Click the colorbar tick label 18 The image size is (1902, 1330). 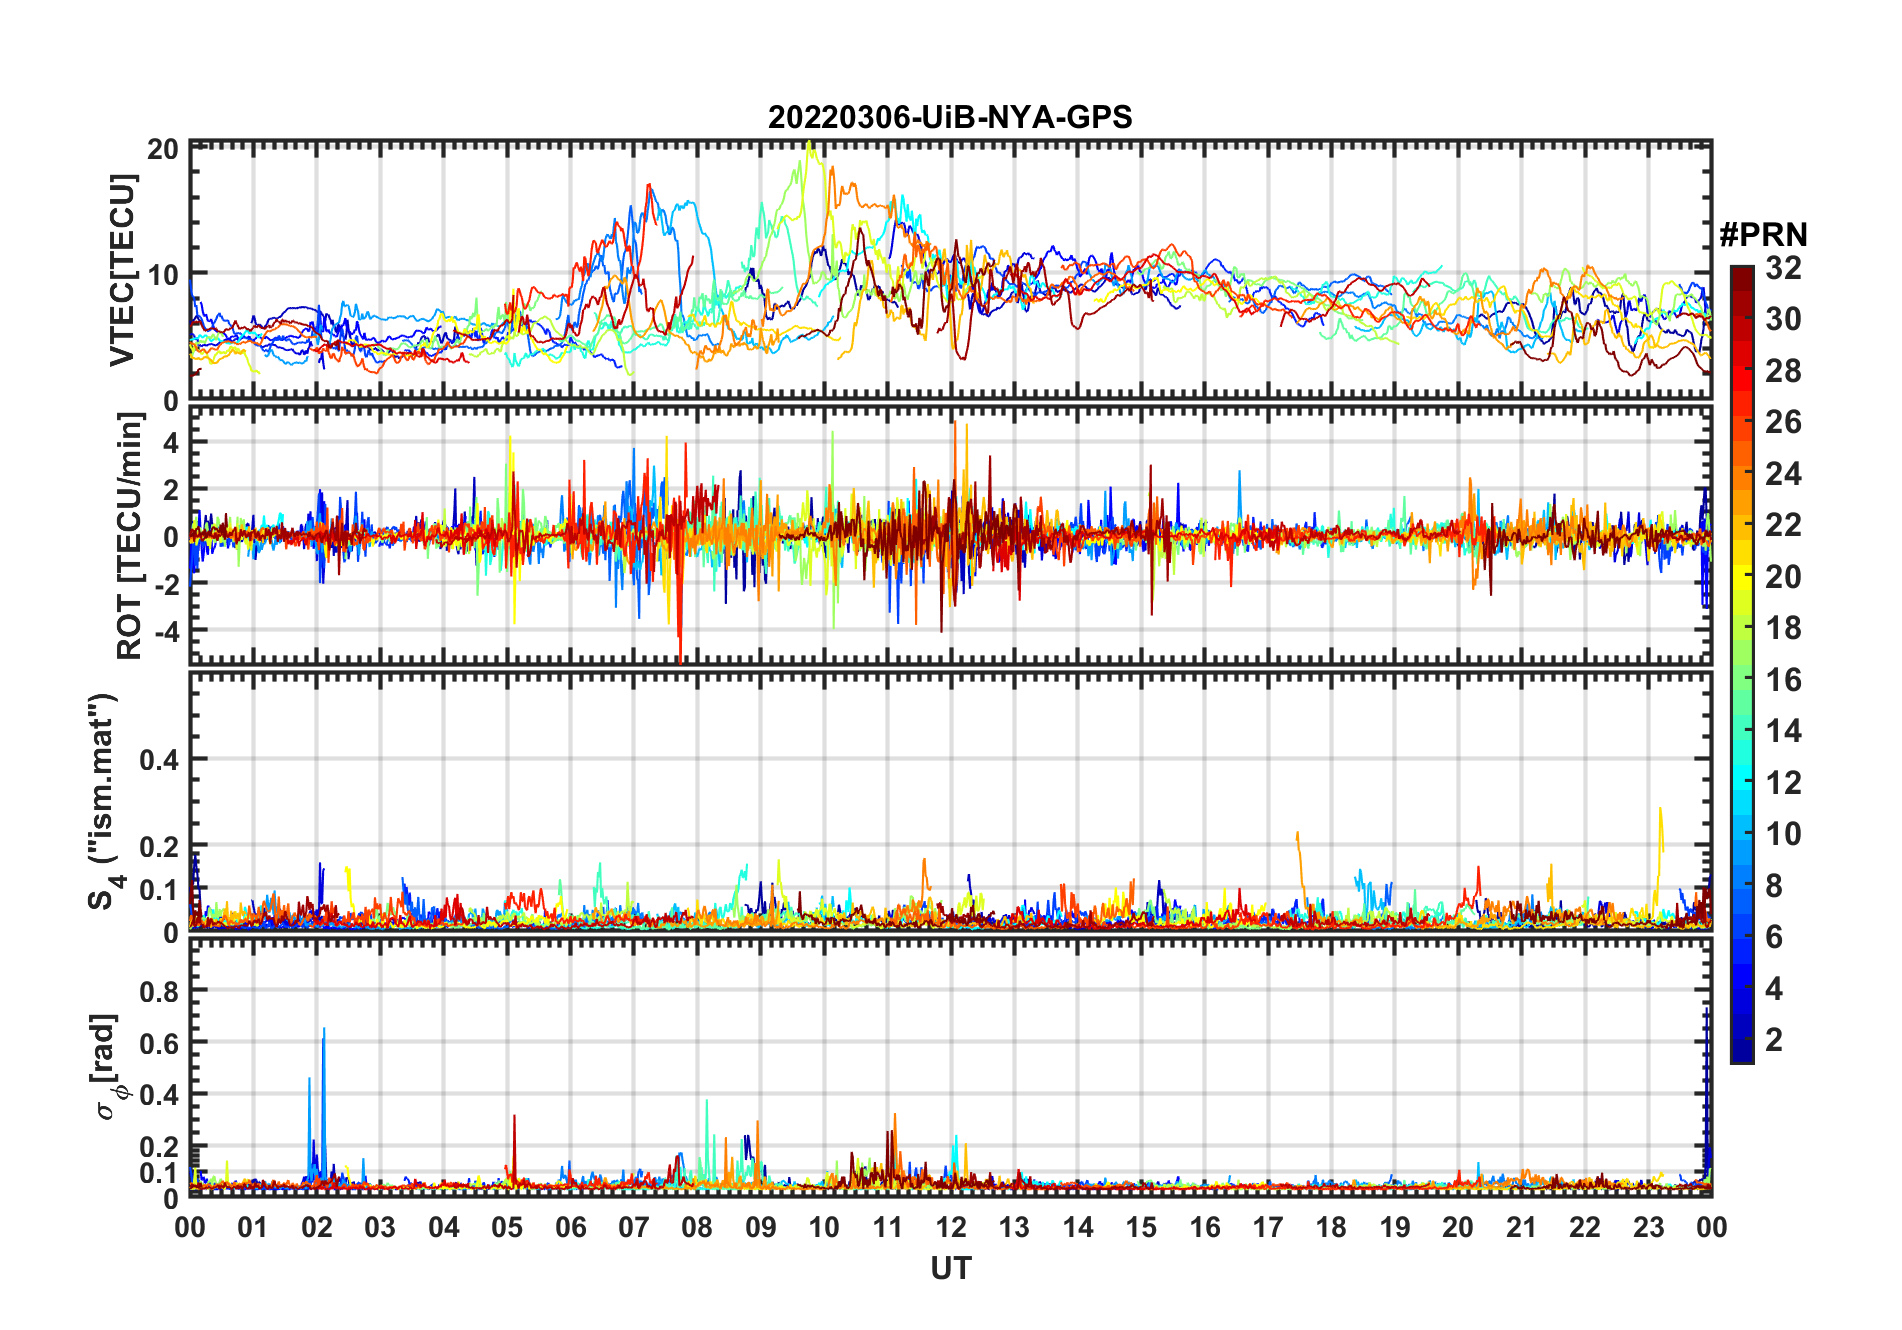(1783, 628)
